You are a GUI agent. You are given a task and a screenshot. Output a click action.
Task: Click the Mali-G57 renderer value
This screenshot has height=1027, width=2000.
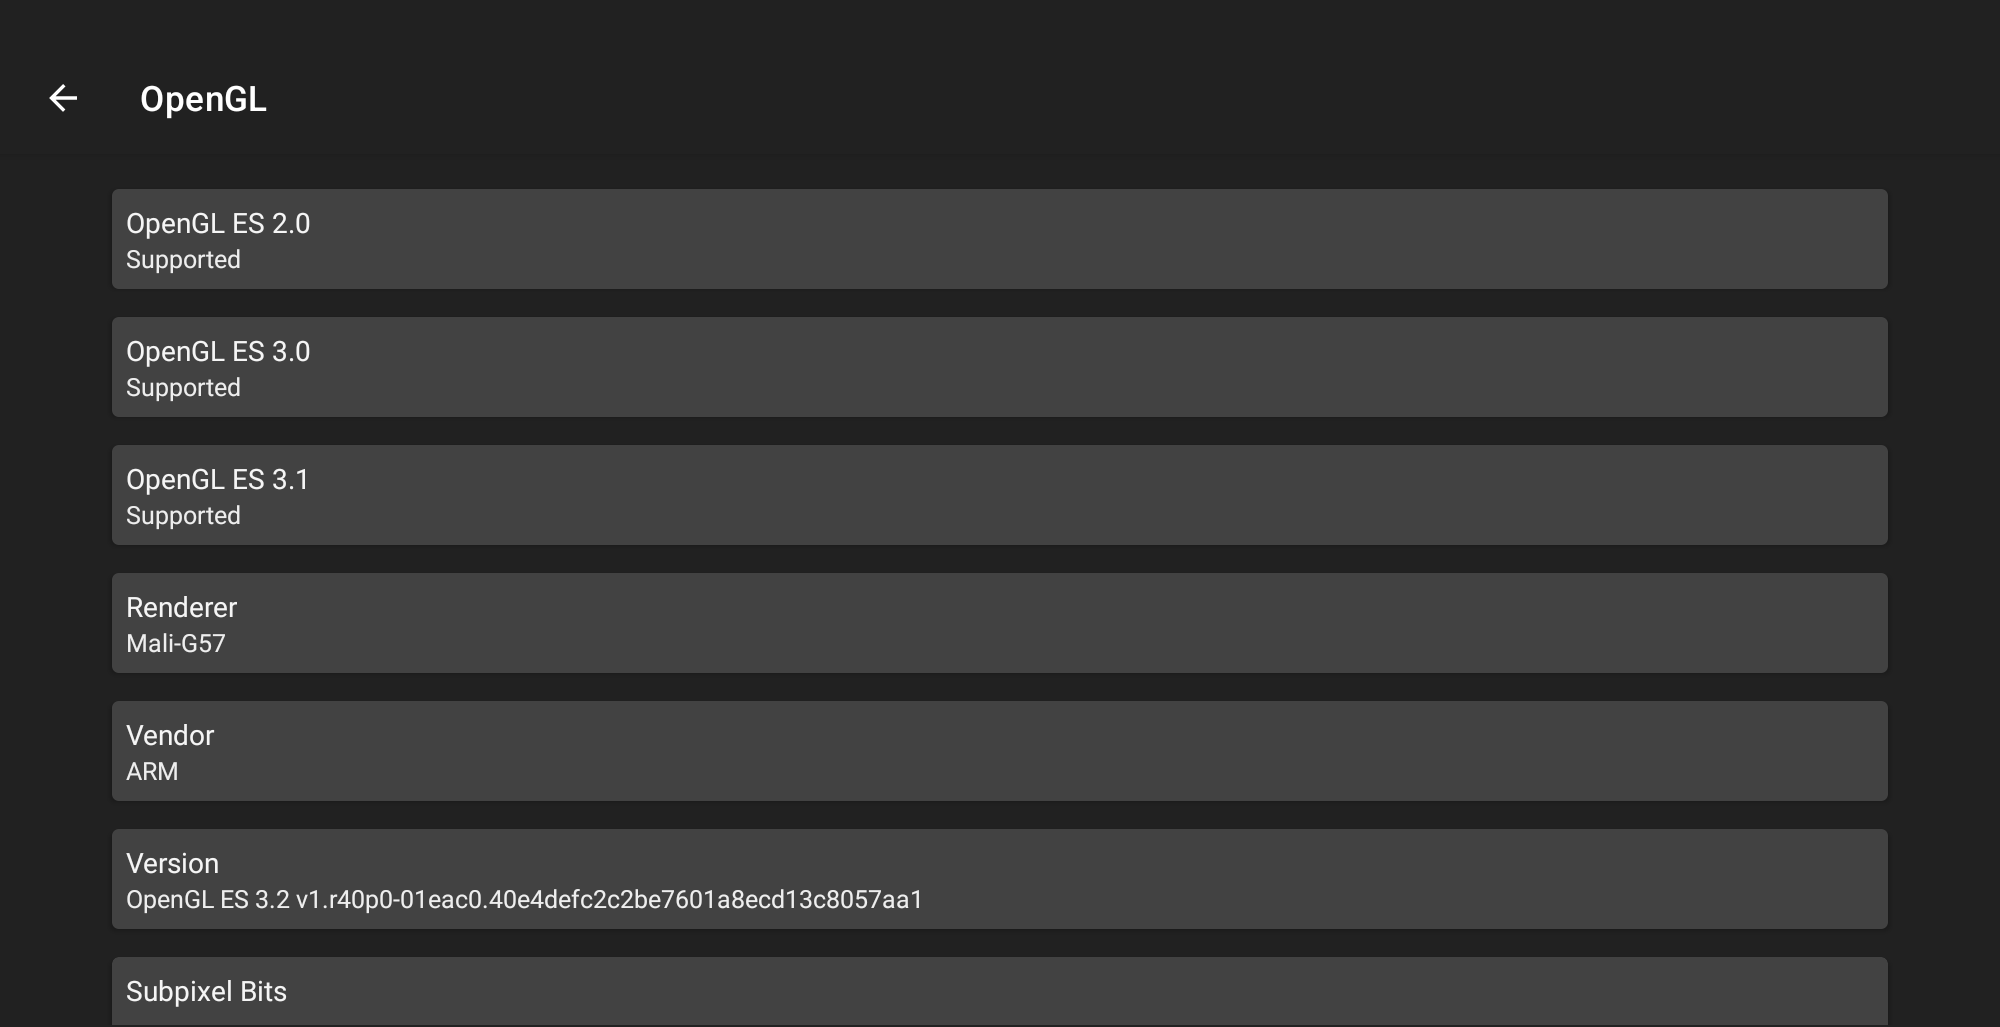[x=176, y=644]
